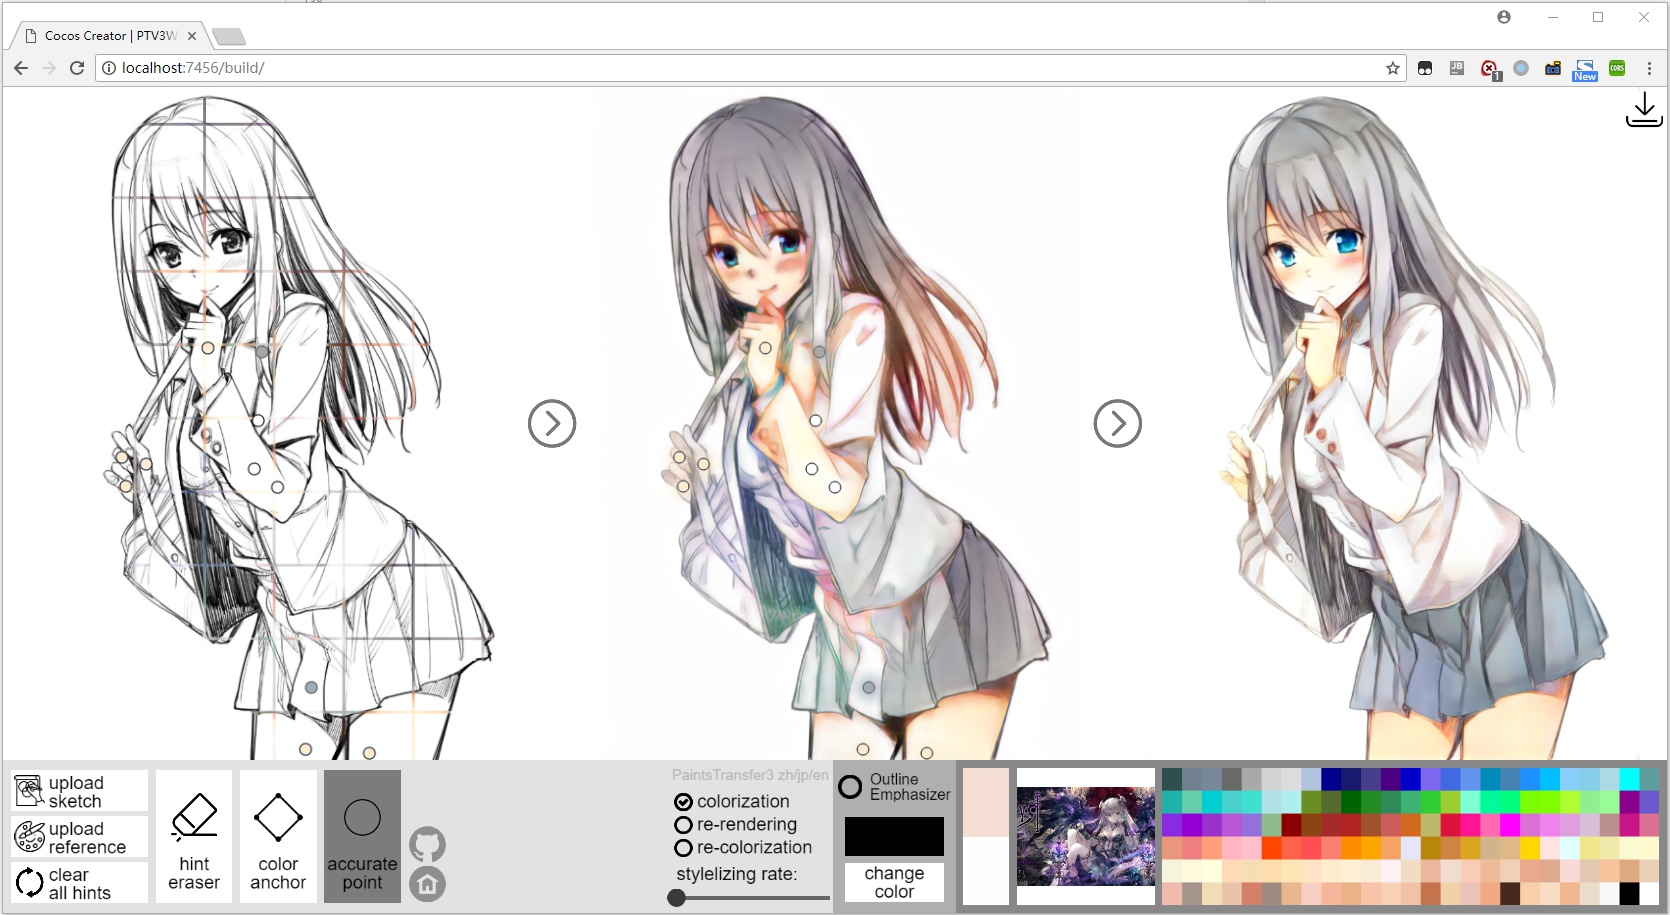Click the blue-gray hint point on sketch skirt
Viewport: 1670px width, 915px height.
coord(311,688)
